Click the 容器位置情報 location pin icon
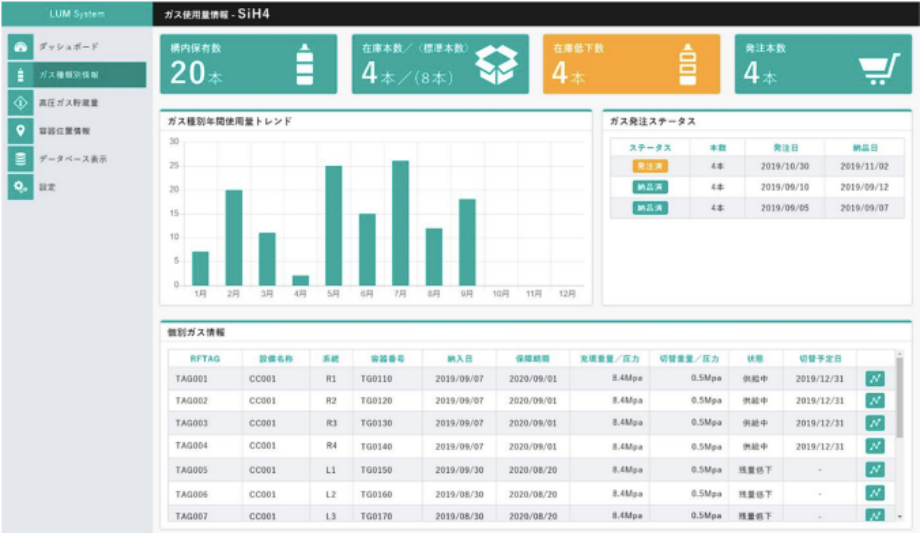The height and width of the screenshot is (533, 920). [x=20, y=131]
